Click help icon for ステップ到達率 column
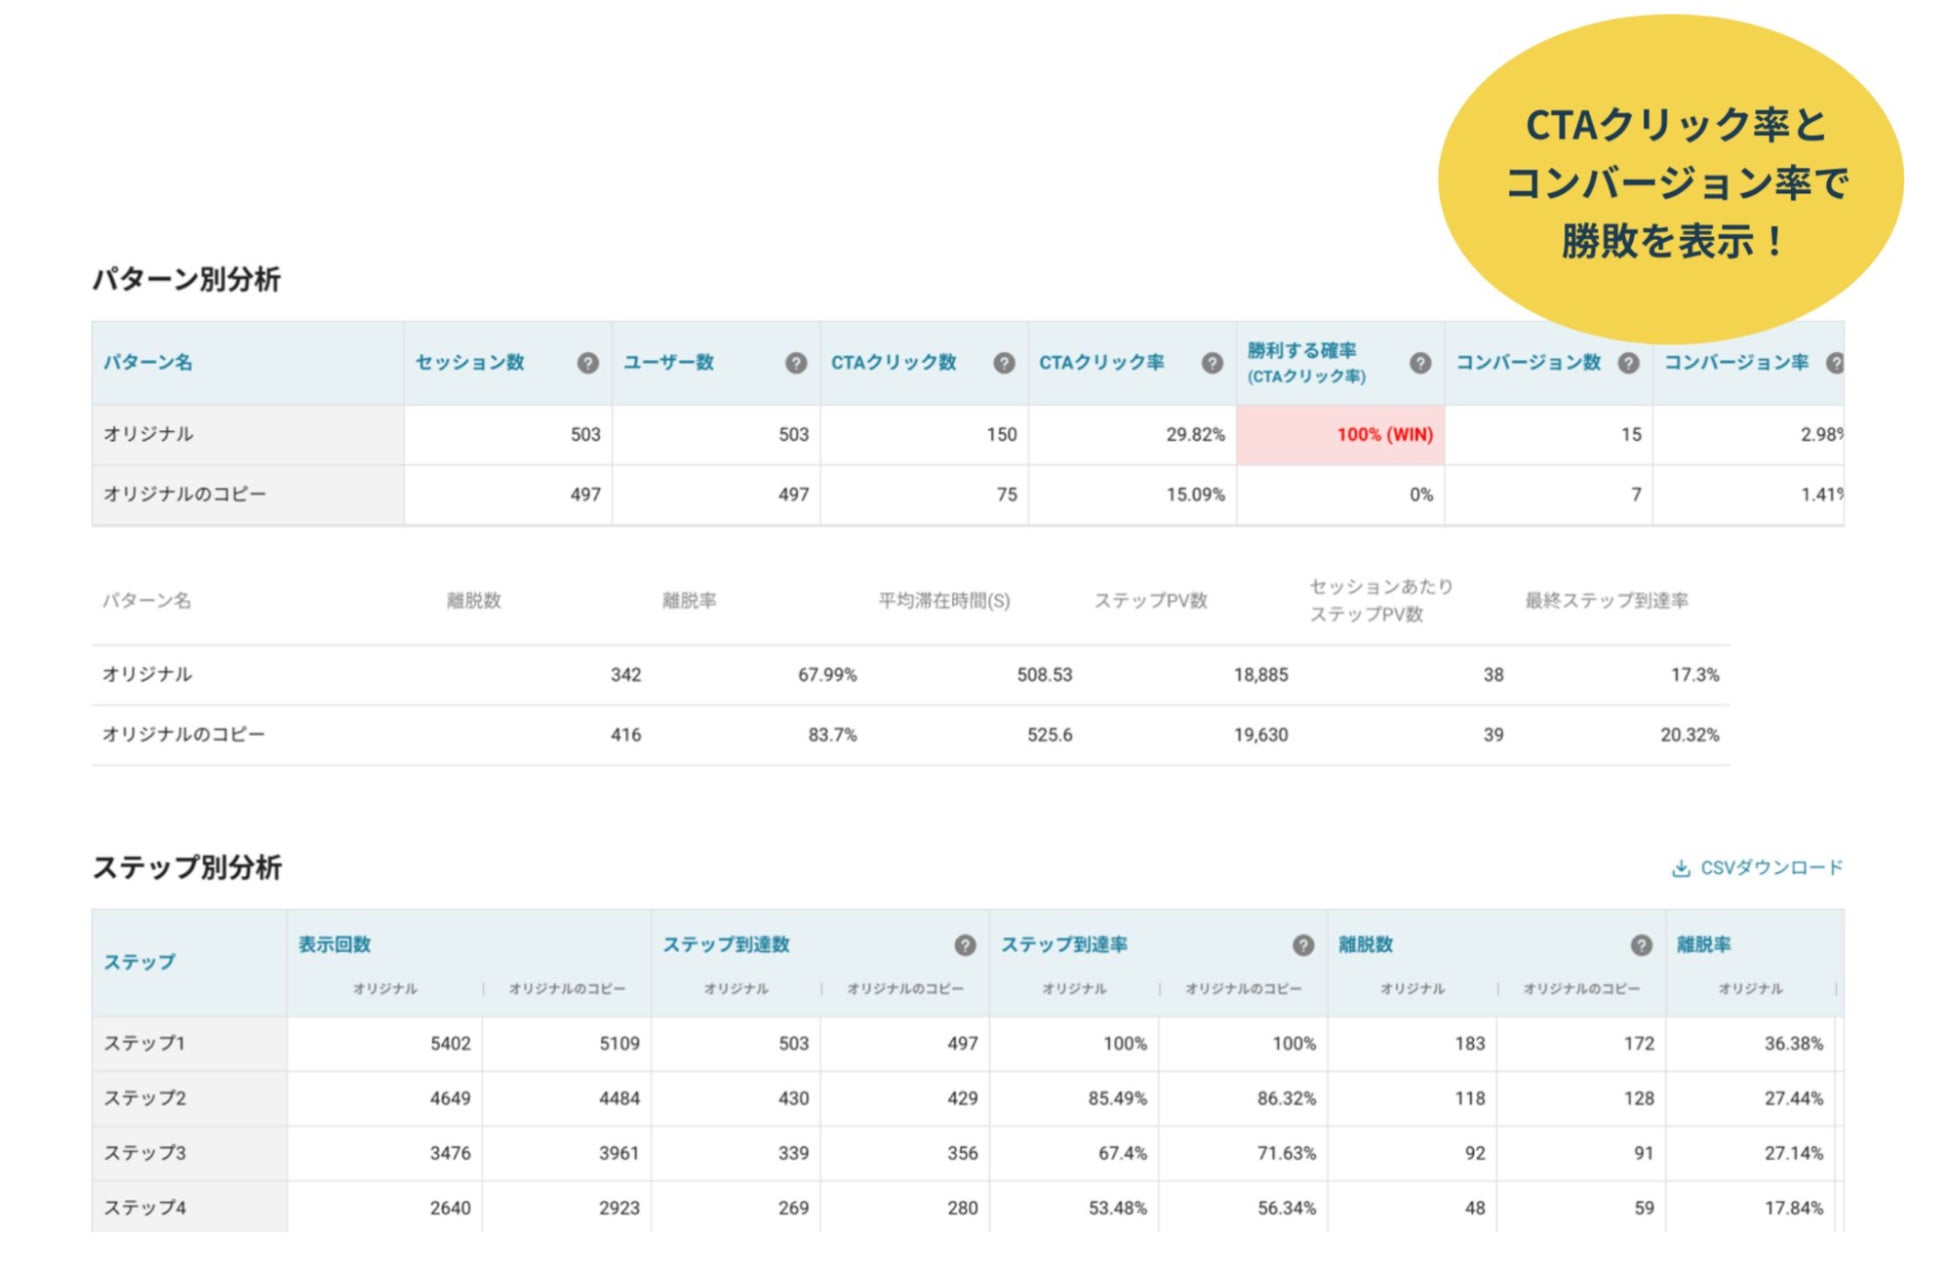This screenshot has width=1950, height=1267. [1303, 945]
